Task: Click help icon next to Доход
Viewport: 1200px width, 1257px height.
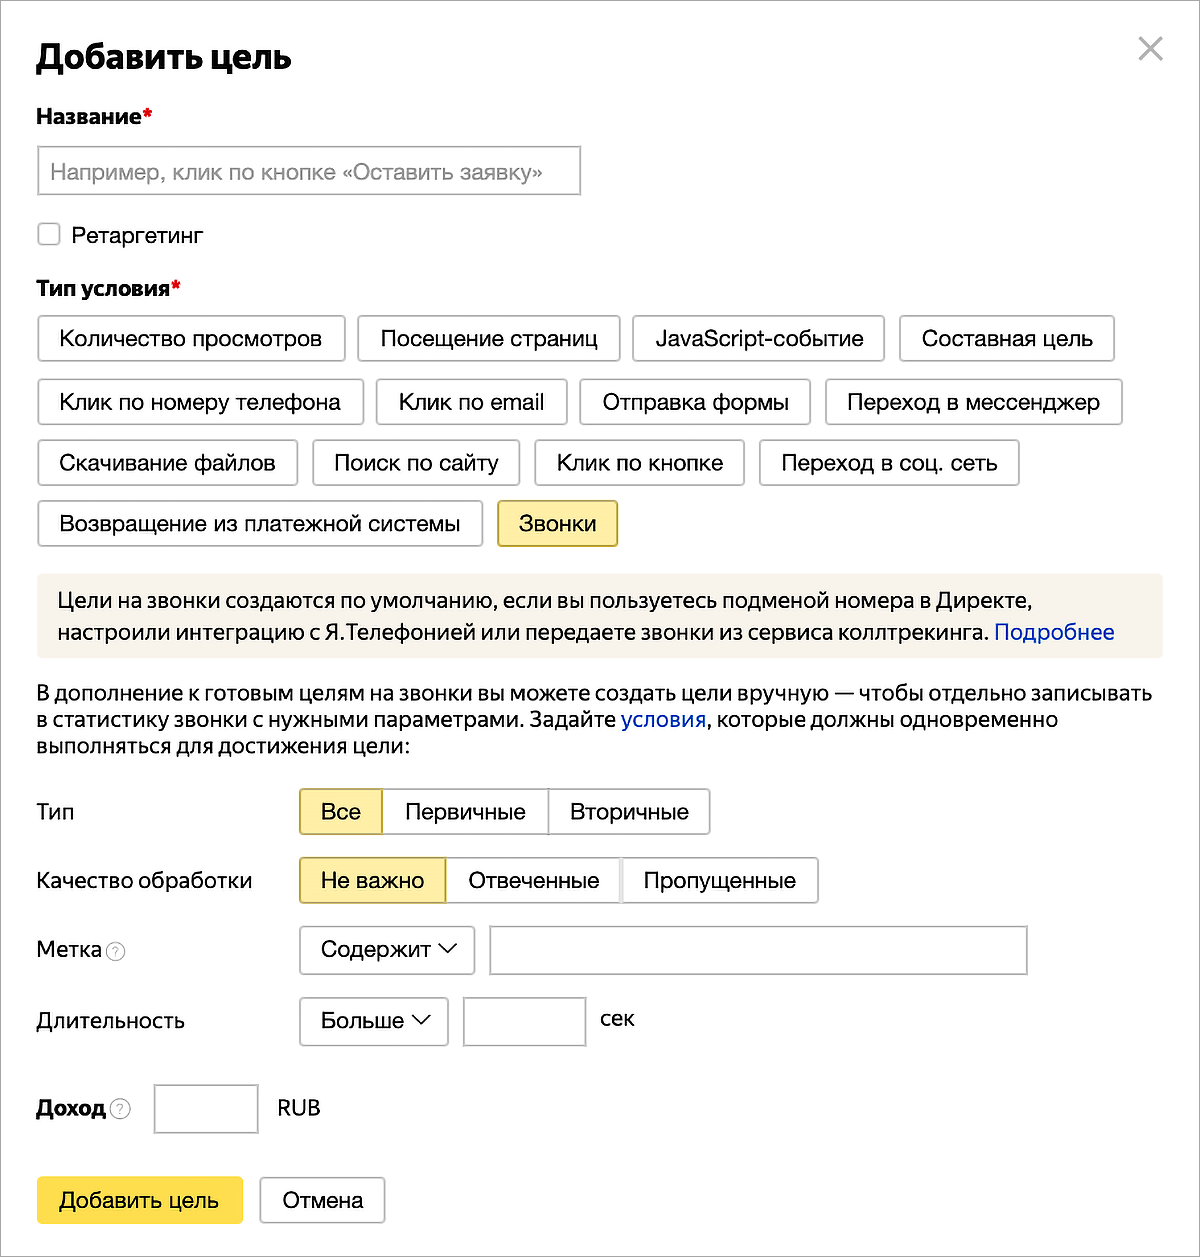Action: [x=120, y=1109]
